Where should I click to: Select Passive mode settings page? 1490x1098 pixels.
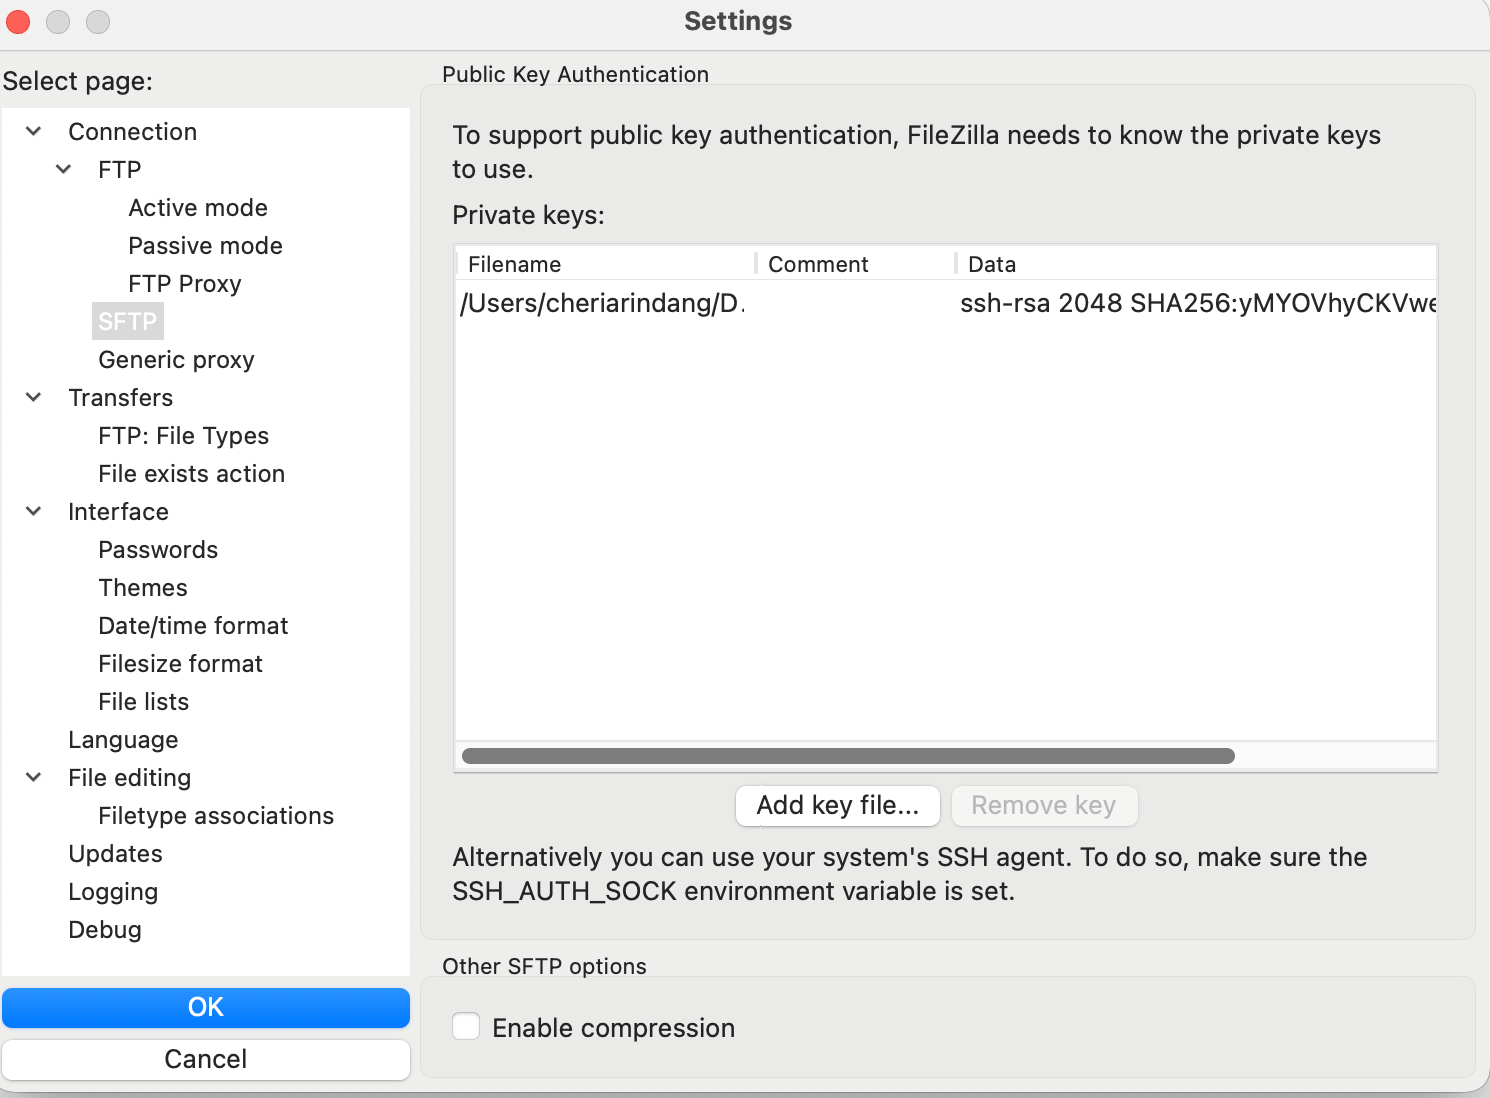[x=205, y=246]
